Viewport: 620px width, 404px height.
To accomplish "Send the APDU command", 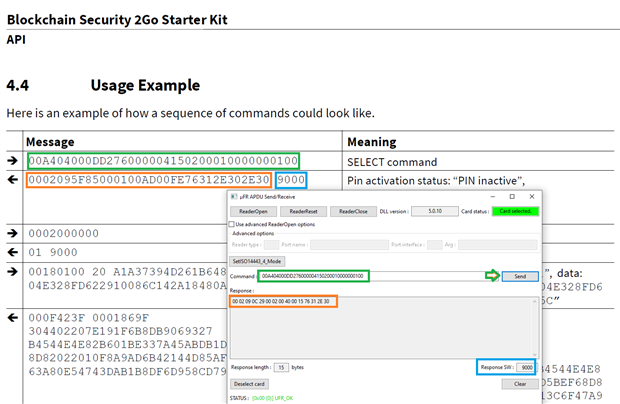I will click(x=519, y=275).
